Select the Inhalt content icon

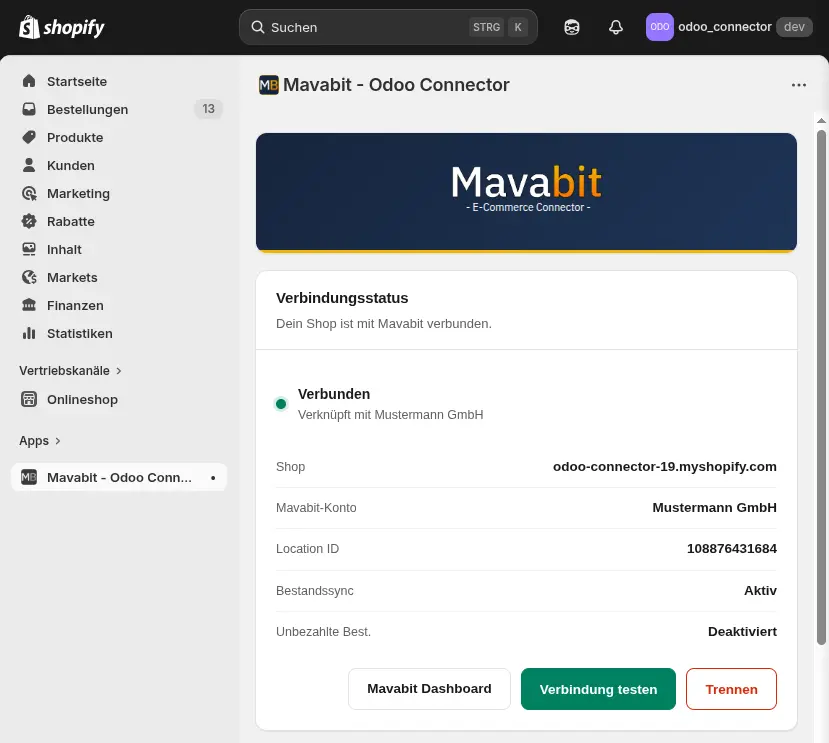(x=28, y=249)
